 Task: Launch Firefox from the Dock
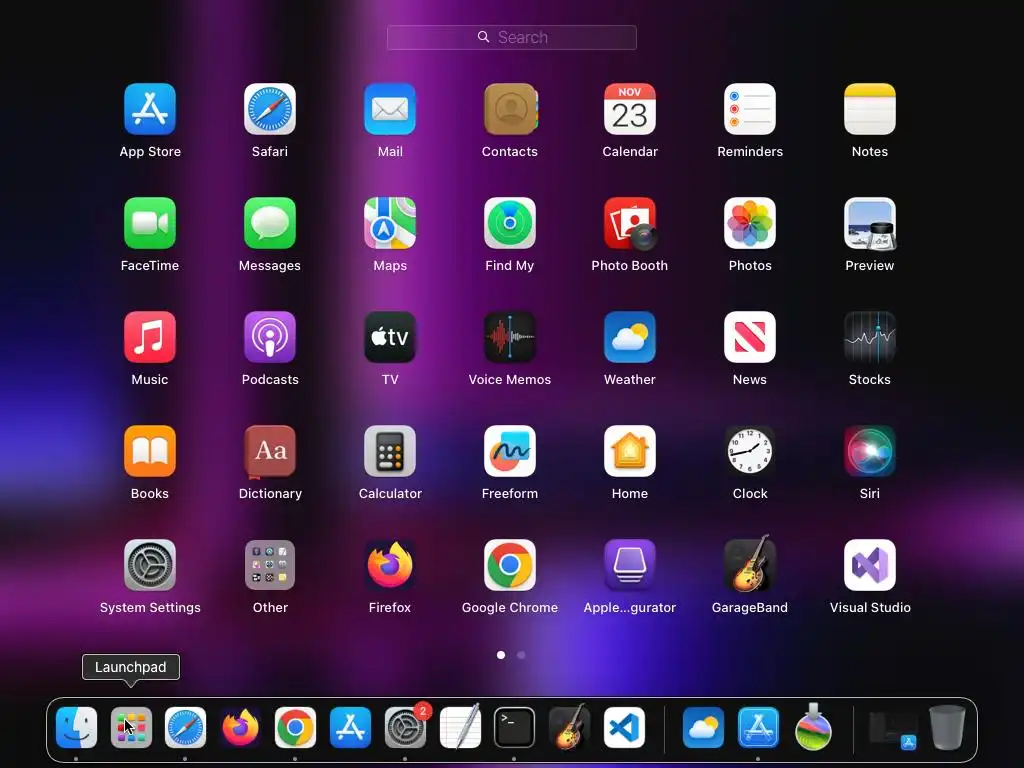tap(240, 728)
